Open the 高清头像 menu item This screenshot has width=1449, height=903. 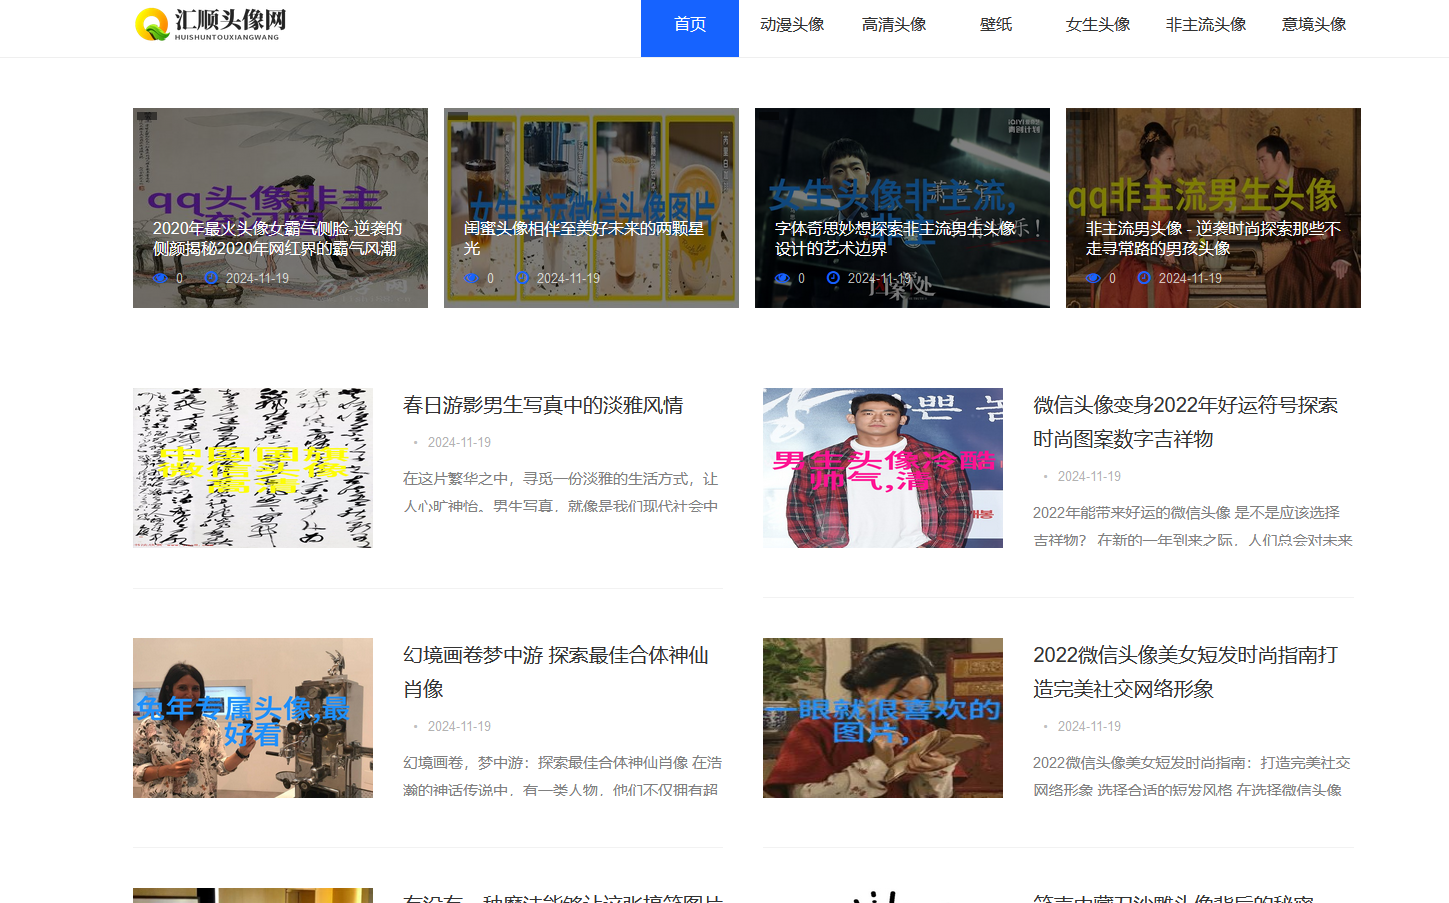click(894, 25)
